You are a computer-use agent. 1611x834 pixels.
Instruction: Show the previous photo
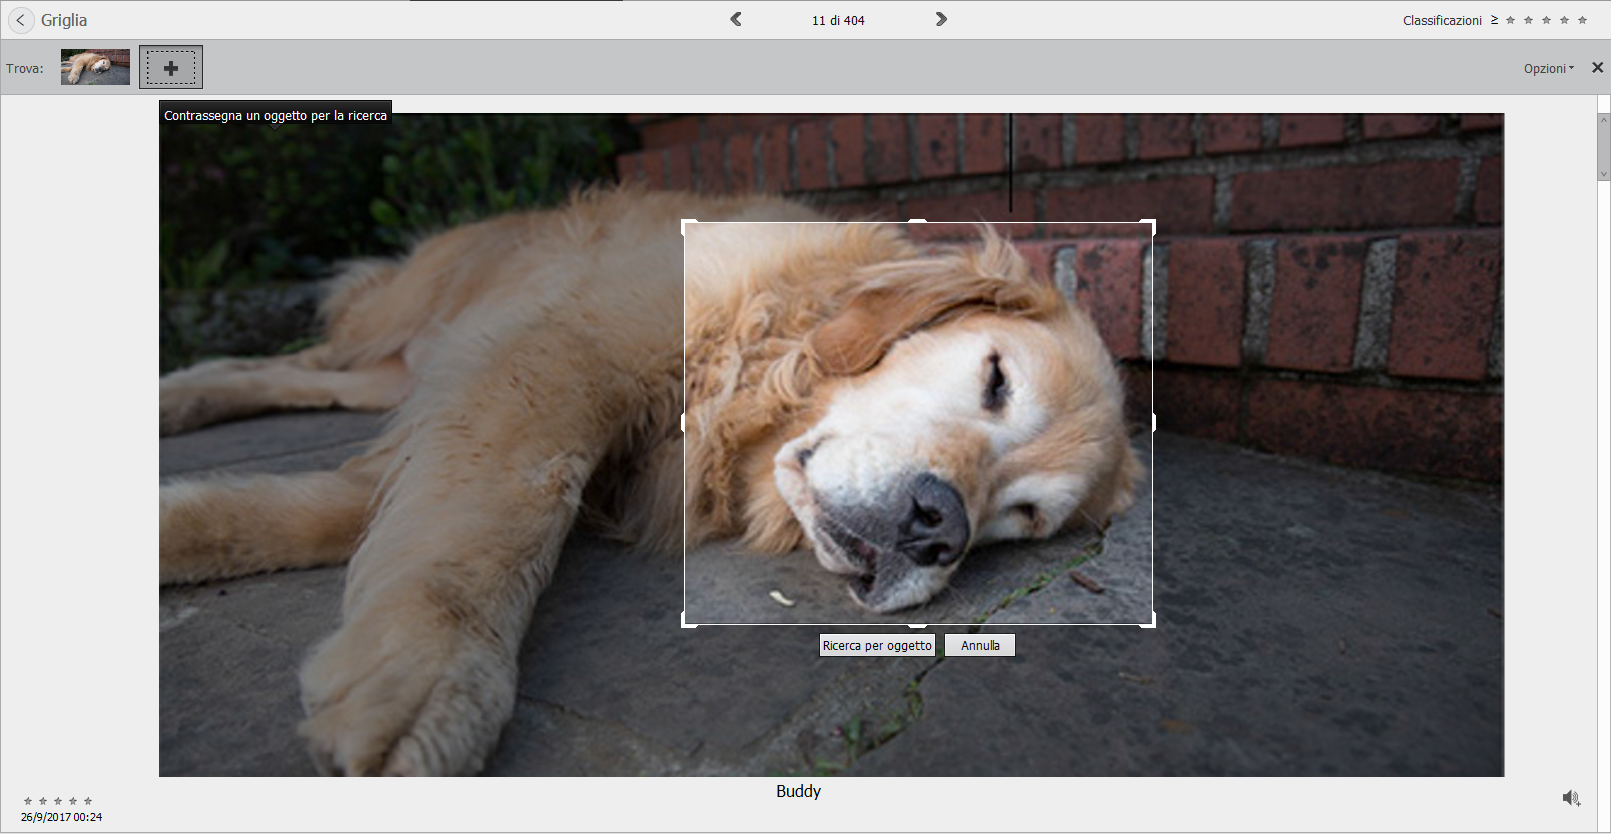click(x=736, y=19)
